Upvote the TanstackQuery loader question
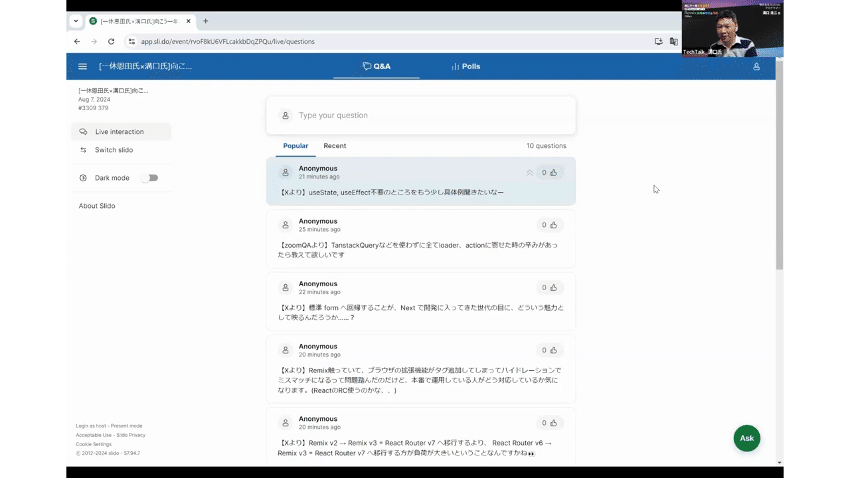Viewport: 850px width, 478px height. pos(550,225)
